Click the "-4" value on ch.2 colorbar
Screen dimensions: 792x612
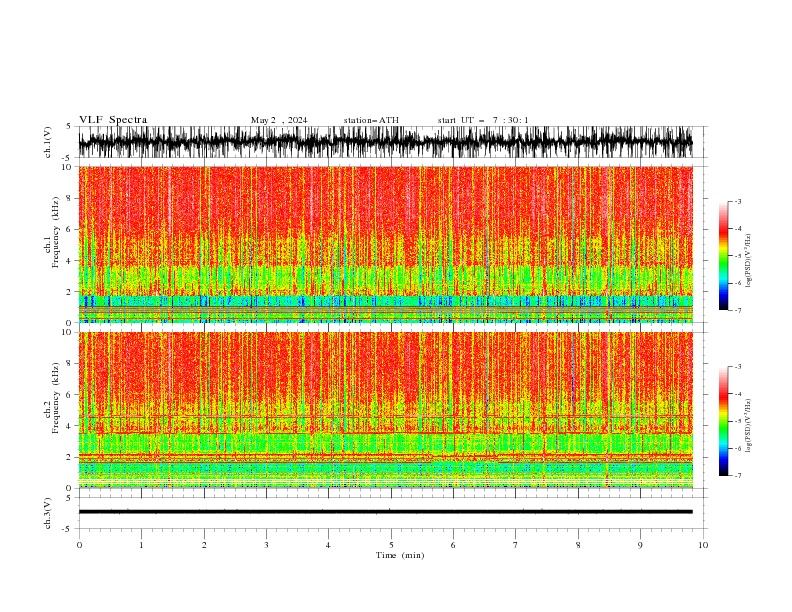[x=737, y=394]
